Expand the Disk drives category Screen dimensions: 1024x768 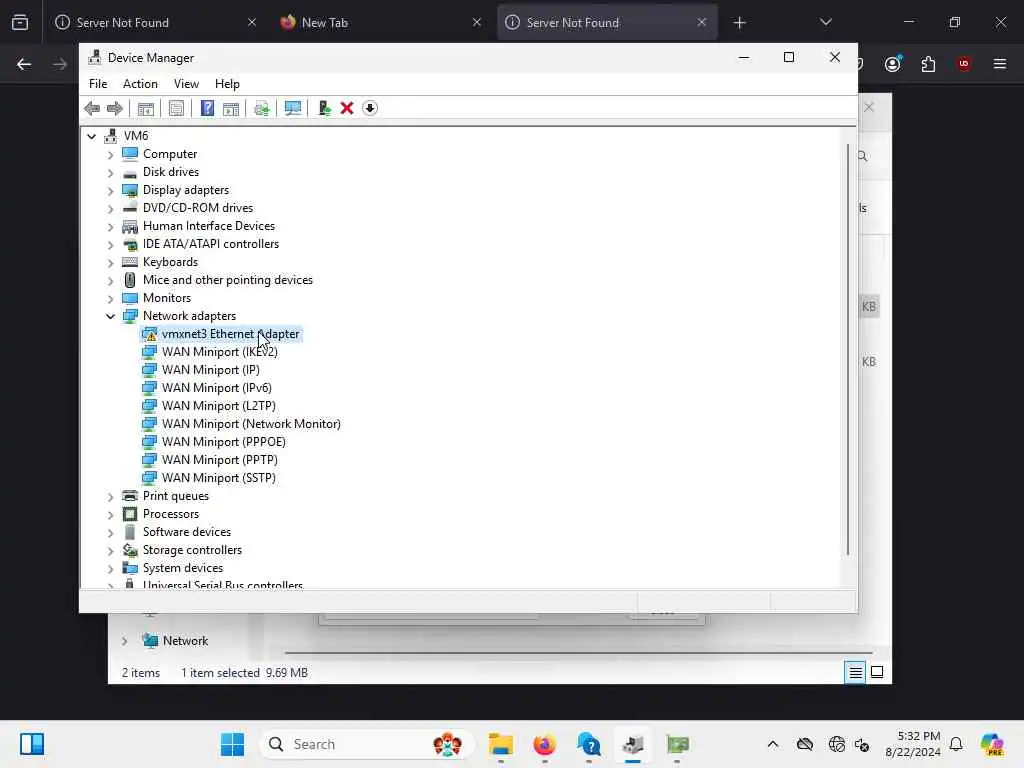110,173
